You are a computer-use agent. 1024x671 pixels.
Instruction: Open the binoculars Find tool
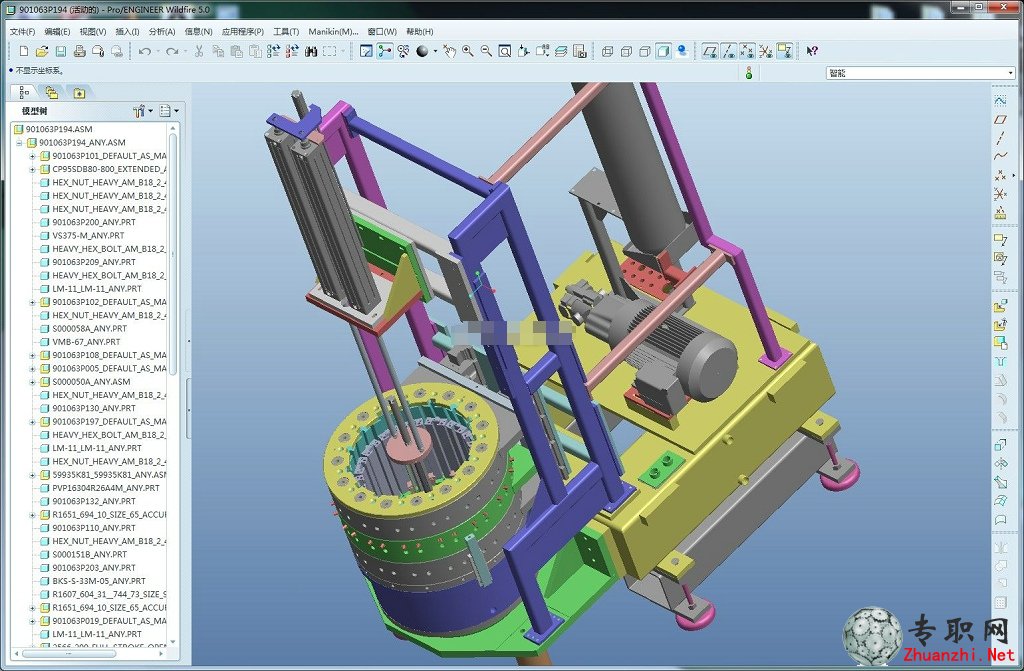click(311, 51)
